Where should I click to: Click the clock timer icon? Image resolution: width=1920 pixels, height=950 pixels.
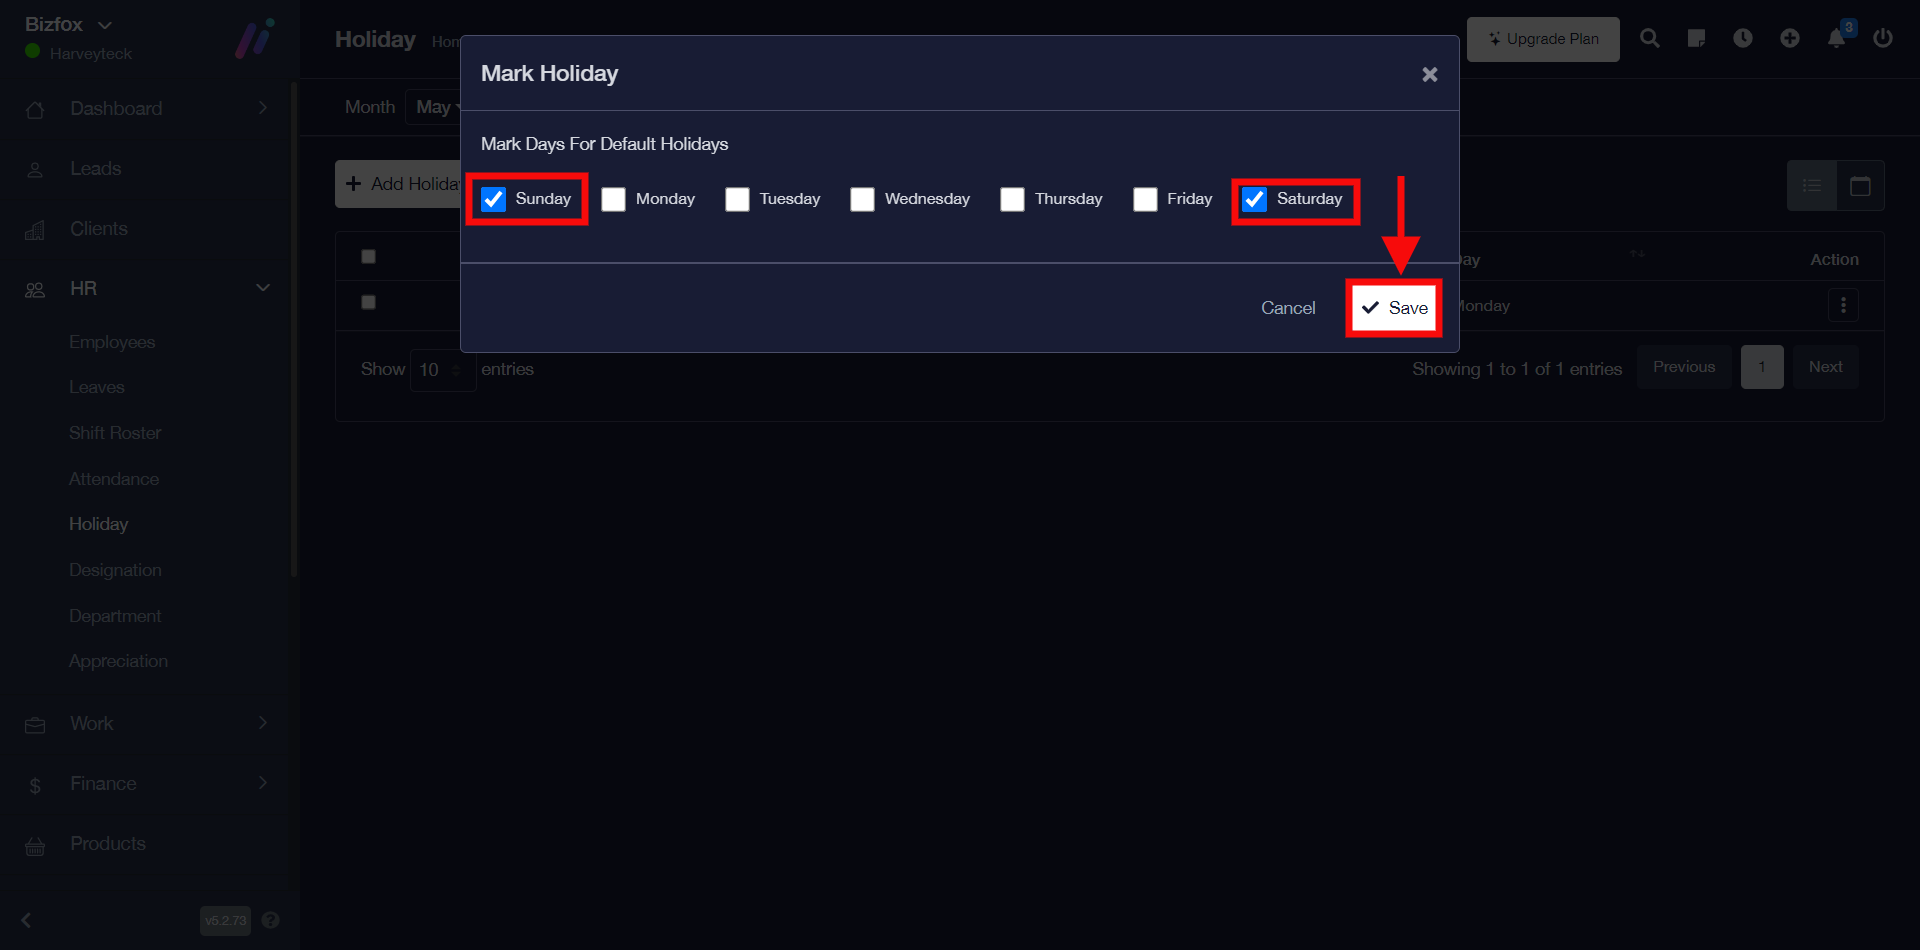tap(1743, 39)
